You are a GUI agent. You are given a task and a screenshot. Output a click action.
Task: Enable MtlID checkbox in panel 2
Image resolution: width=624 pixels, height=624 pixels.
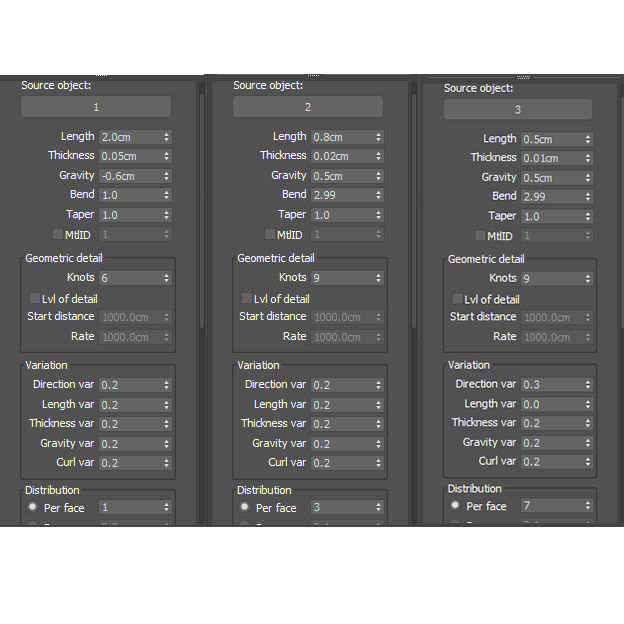270,234
